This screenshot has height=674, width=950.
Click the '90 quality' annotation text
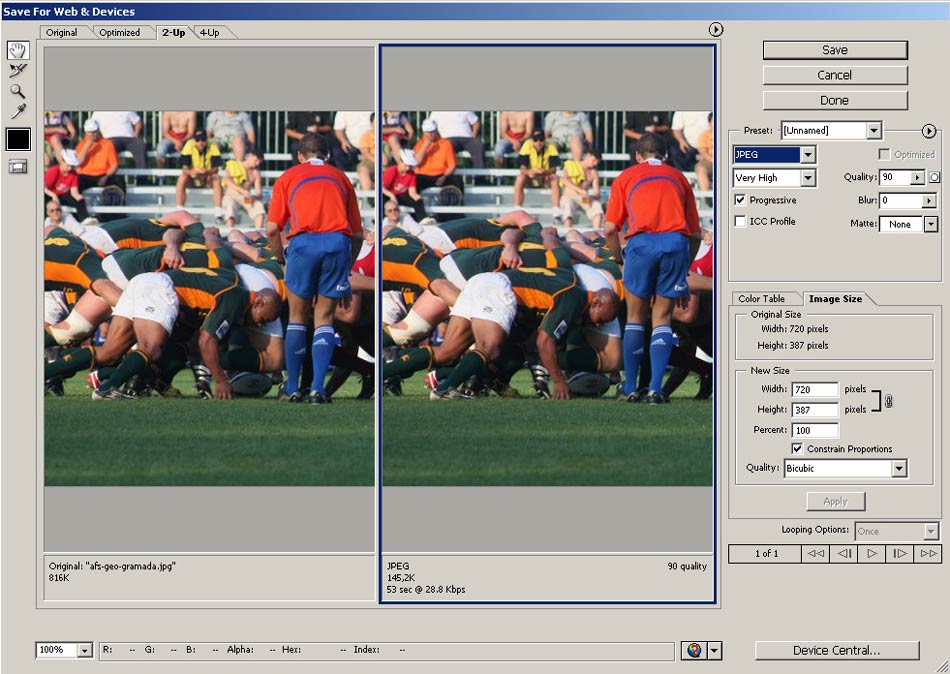(x=687, y=566)
